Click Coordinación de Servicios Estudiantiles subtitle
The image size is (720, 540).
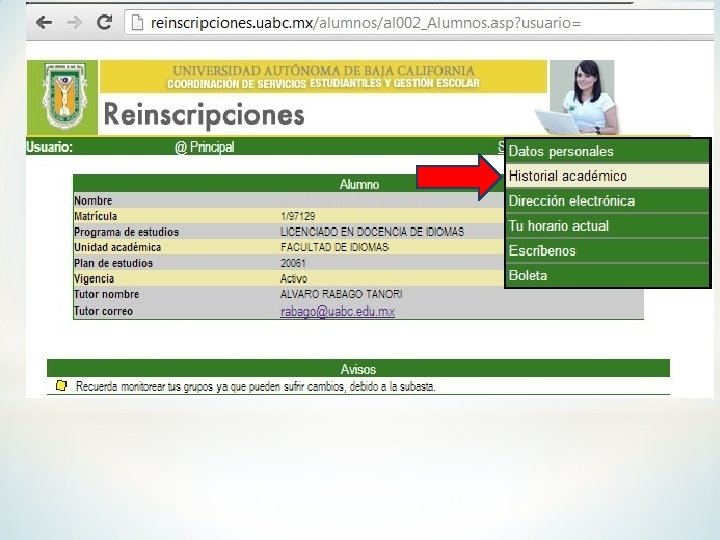[323, 84]
